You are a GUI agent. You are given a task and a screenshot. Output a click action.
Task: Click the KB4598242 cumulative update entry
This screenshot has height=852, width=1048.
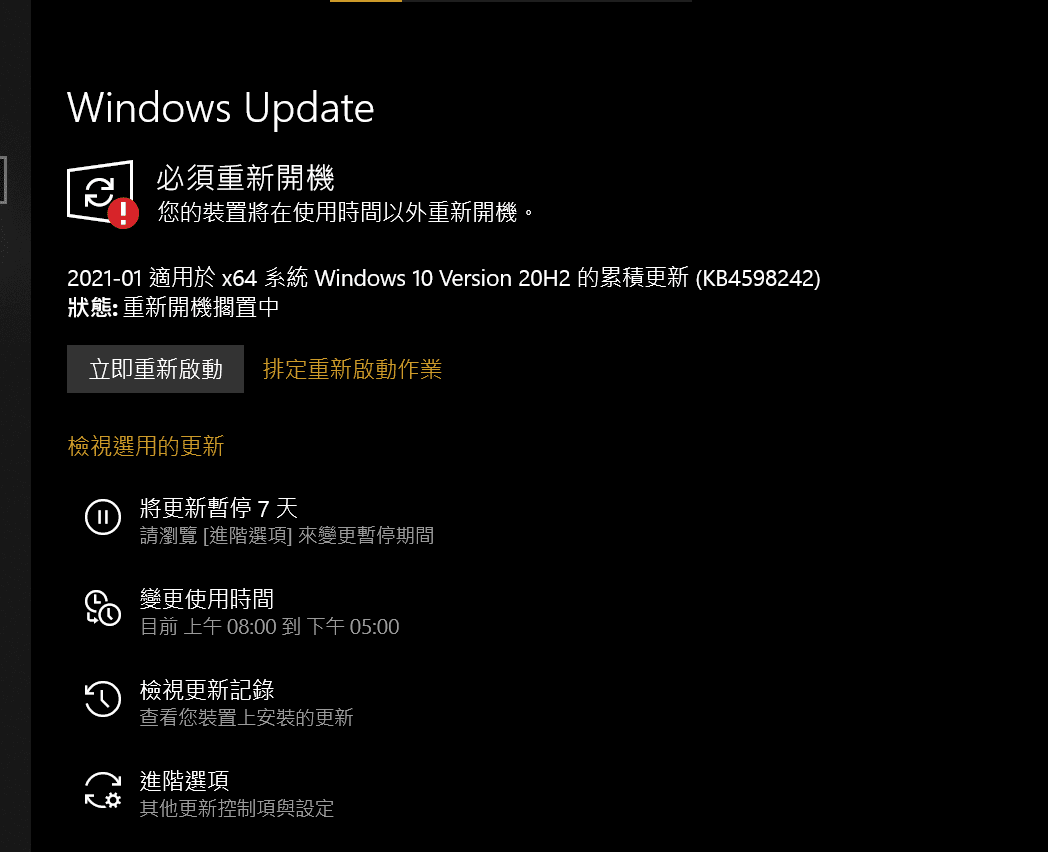point(444,277)
